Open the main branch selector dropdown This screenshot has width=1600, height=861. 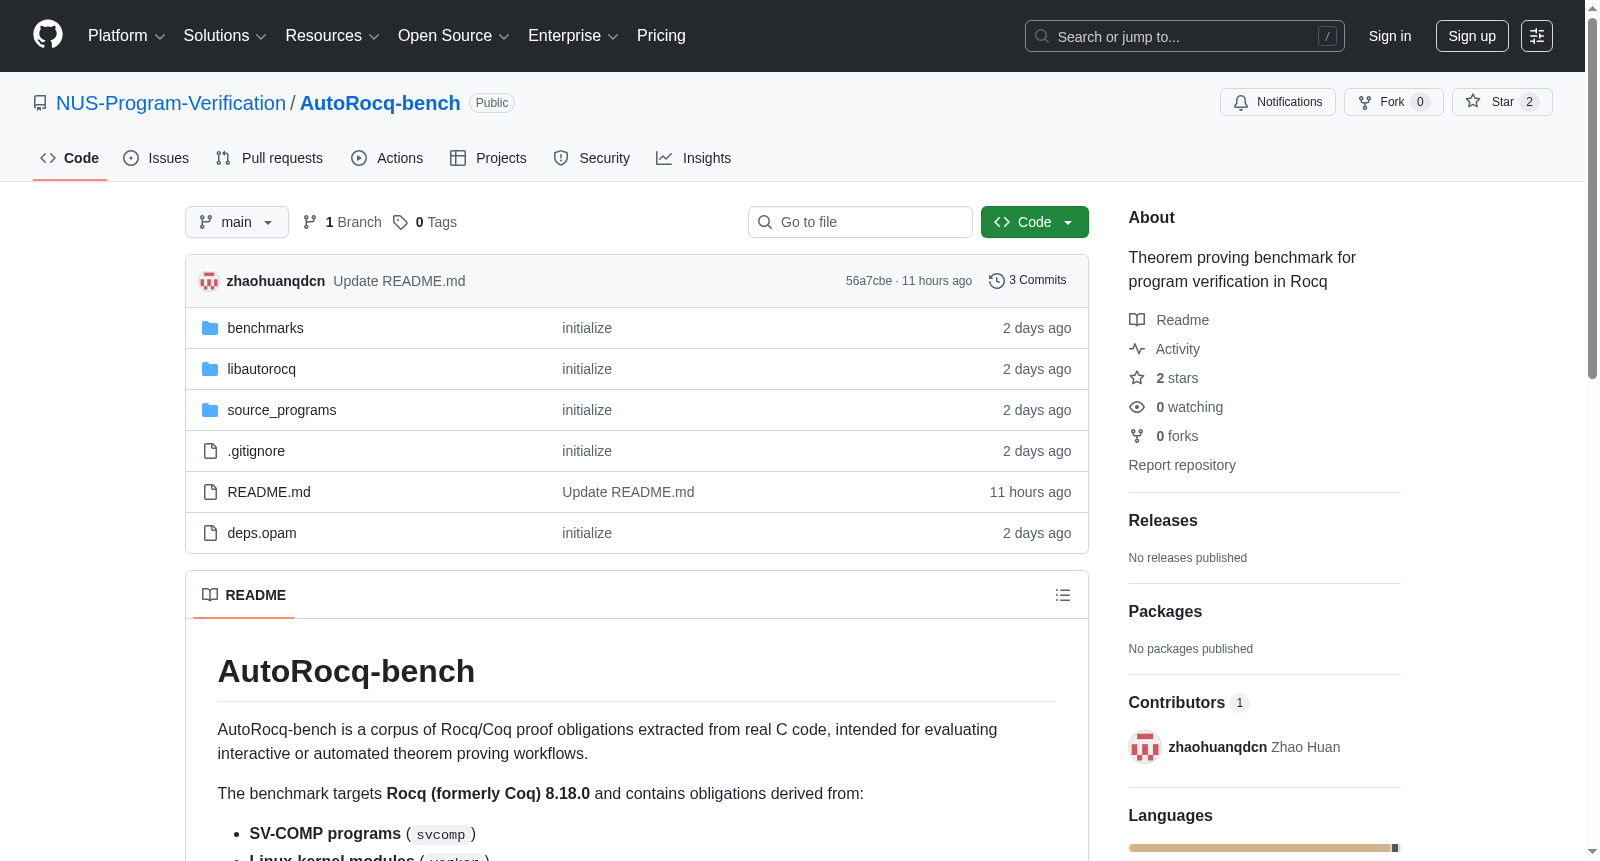[x=237, y=222]
